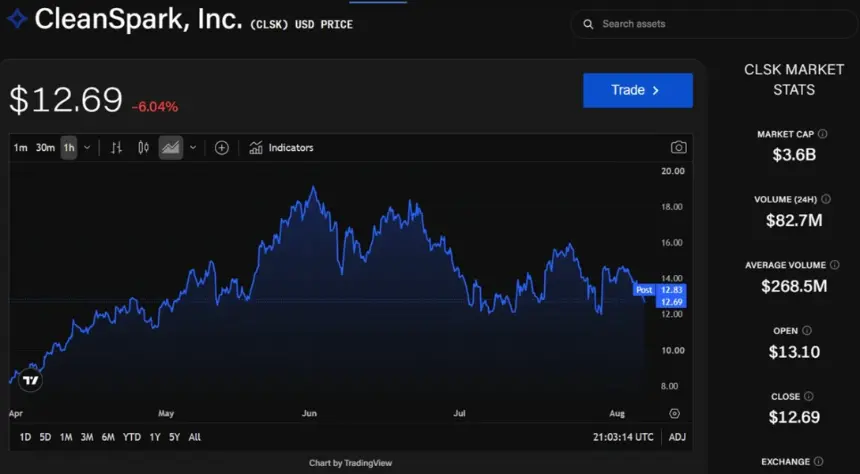
Task: Select the bars chart style icon
Action: pyautogui.click(x=116, y=148)
